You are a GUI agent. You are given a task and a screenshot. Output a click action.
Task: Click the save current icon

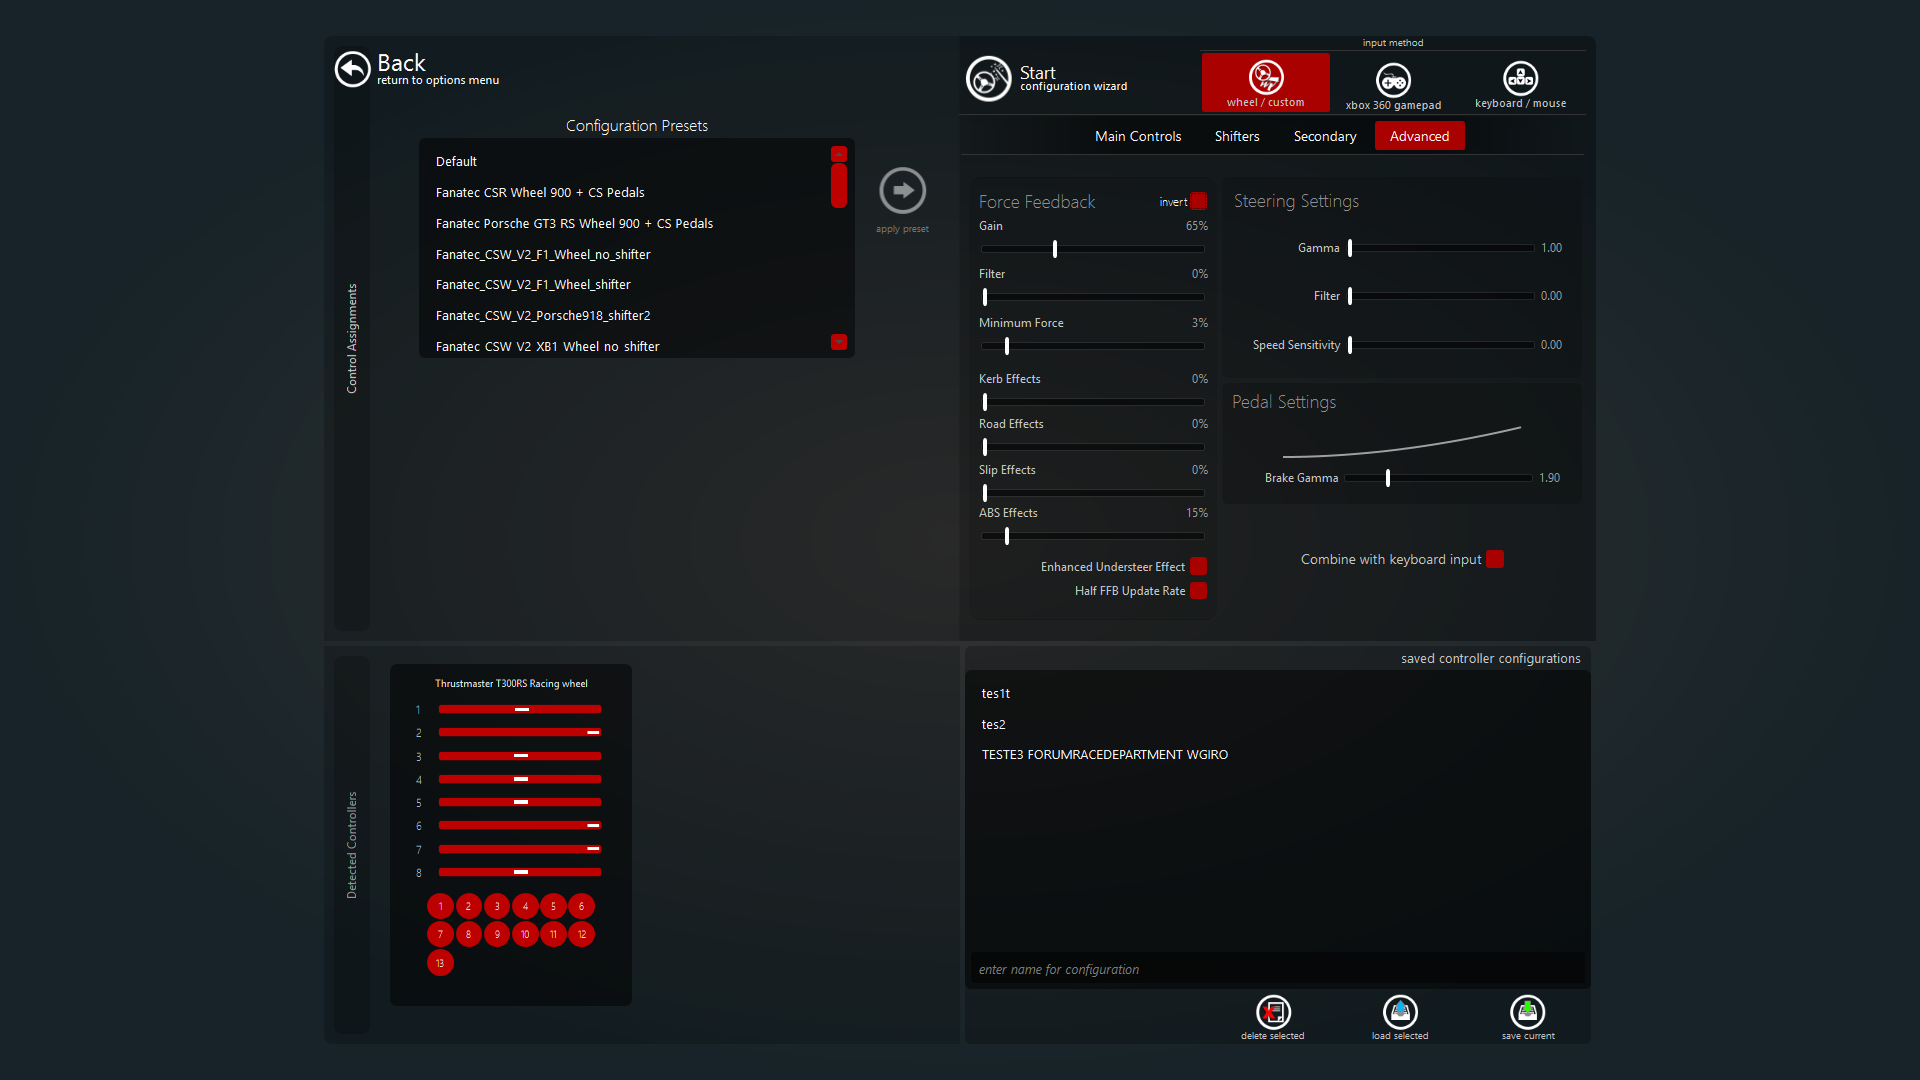coord(1527,1013)
